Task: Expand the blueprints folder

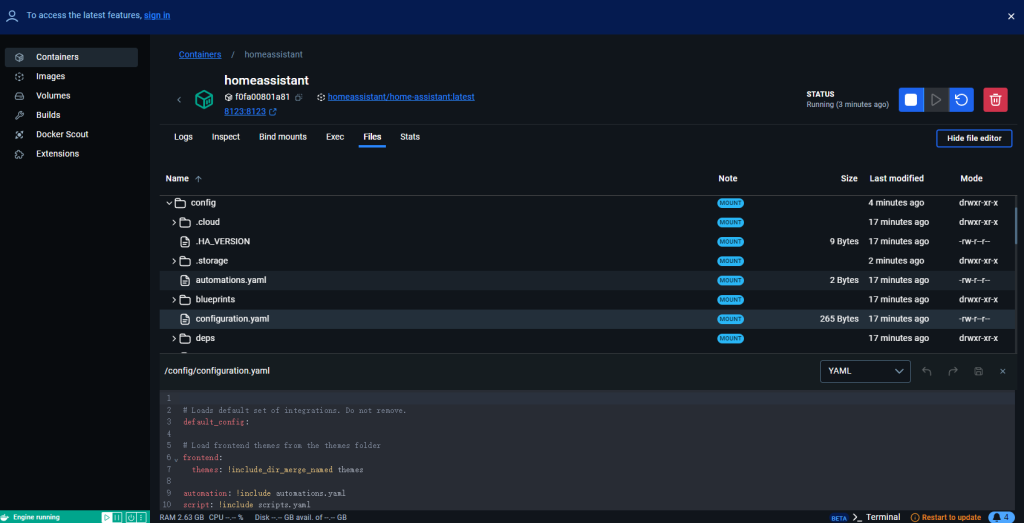Action: click(x=174, y=300)
